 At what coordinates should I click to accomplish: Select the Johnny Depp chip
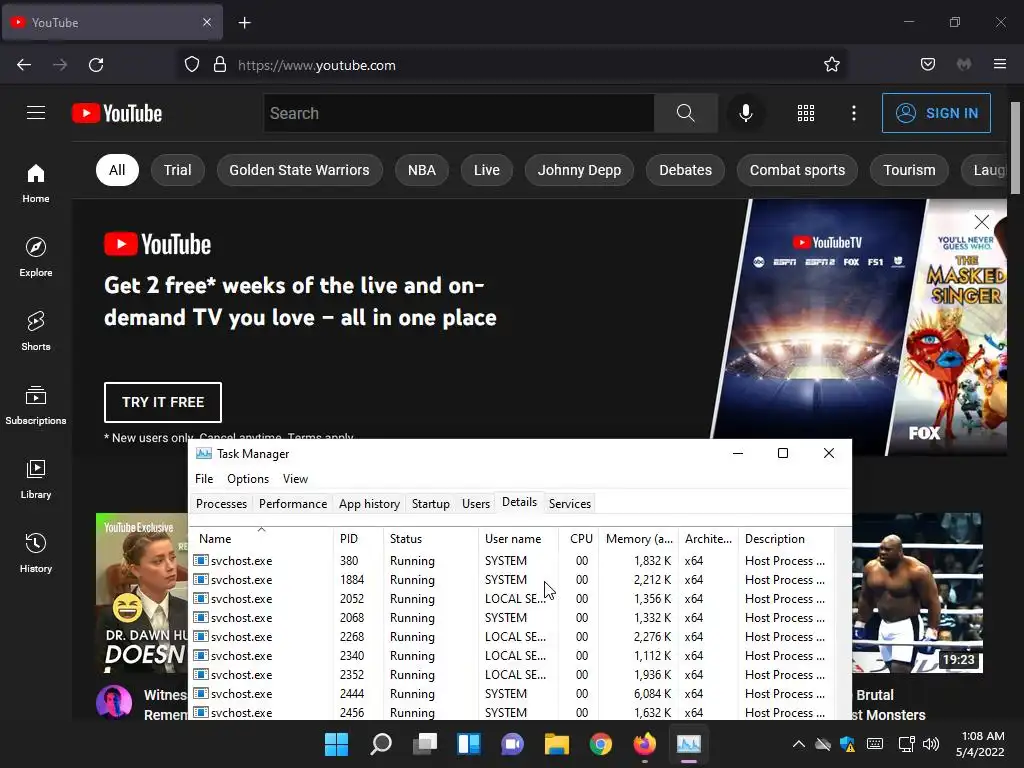click(x=579, y=170)
